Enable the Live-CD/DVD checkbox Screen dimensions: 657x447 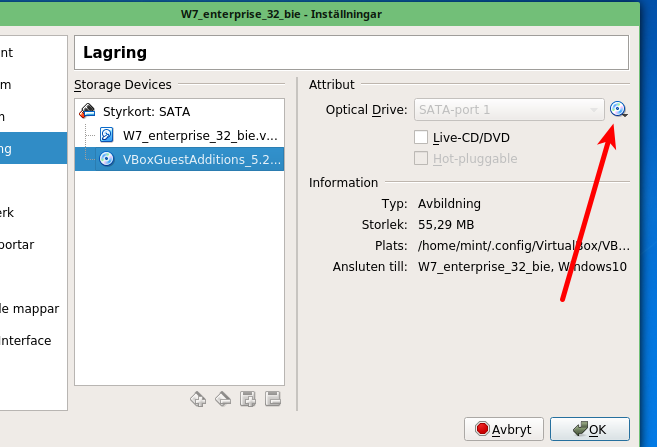[421, 137]
